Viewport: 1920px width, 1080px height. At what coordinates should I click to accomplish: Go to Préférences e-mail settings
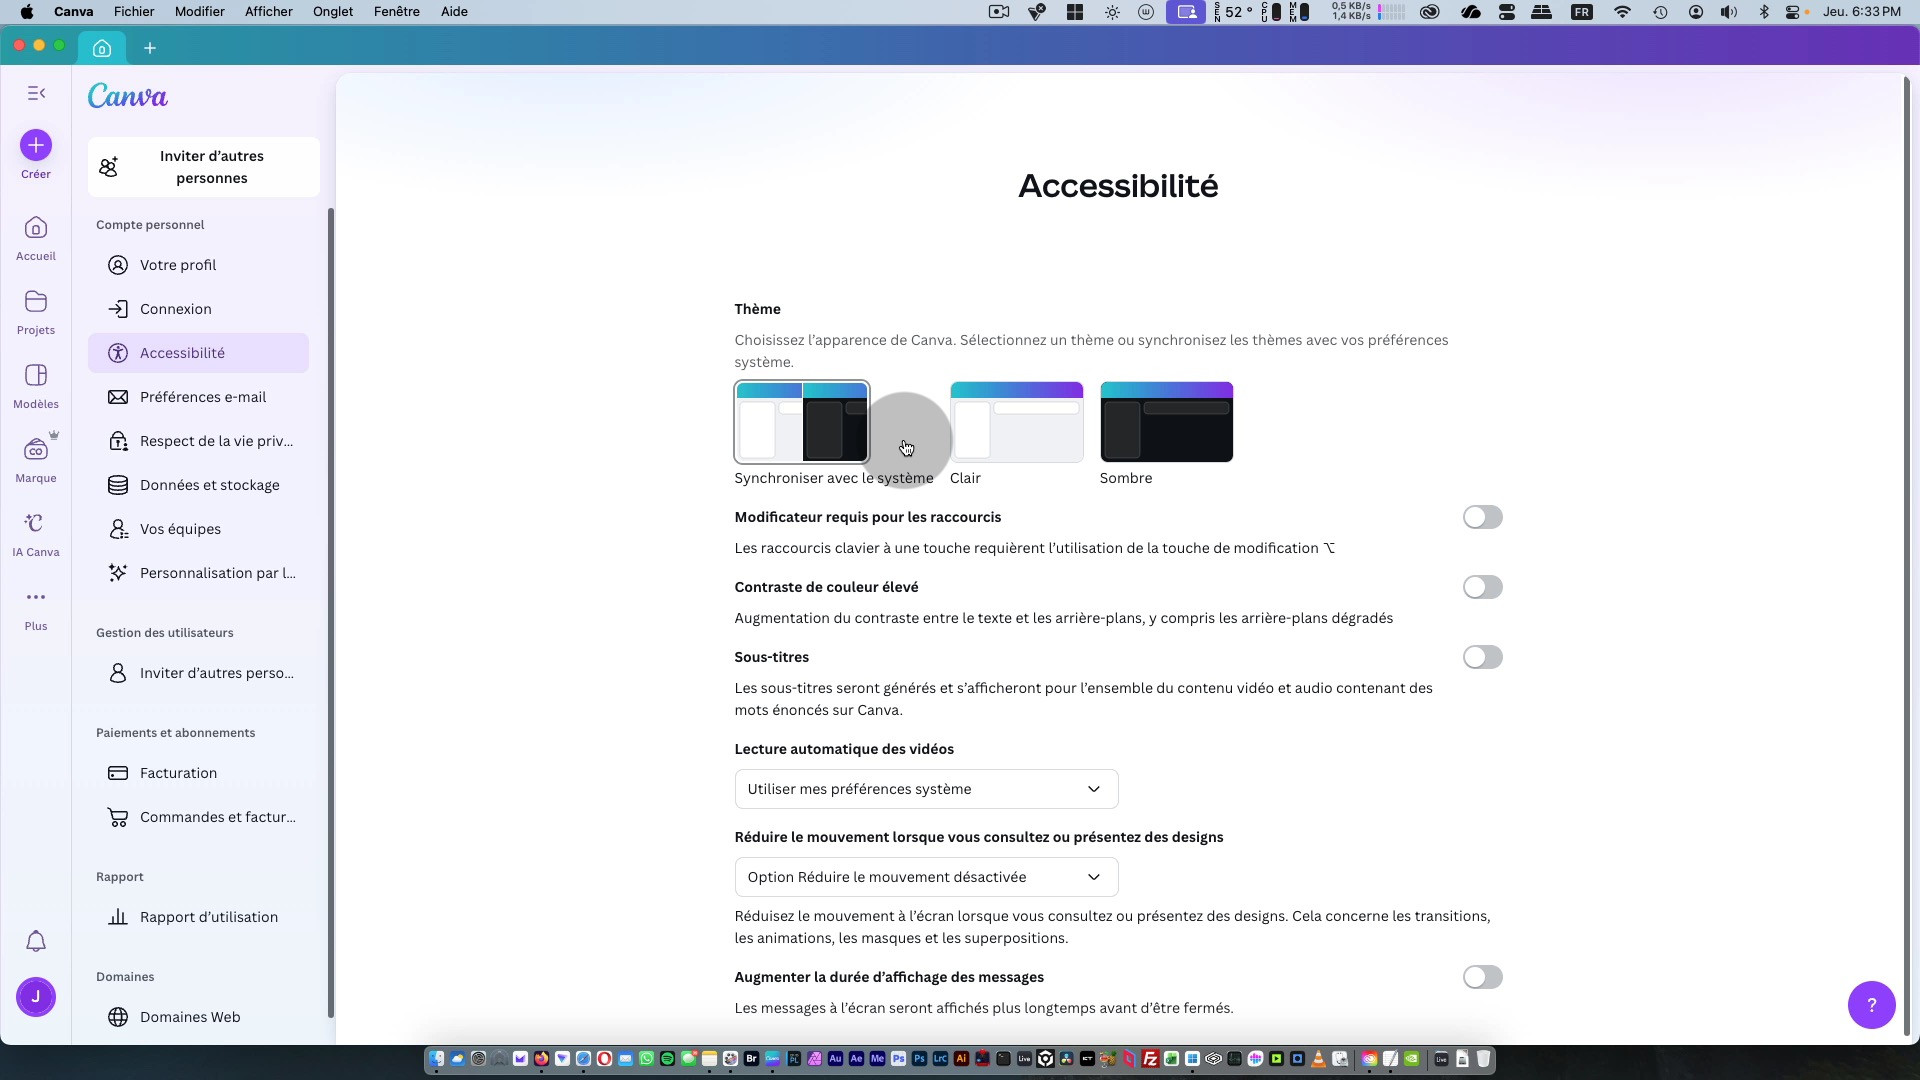(x=202, y=397)
